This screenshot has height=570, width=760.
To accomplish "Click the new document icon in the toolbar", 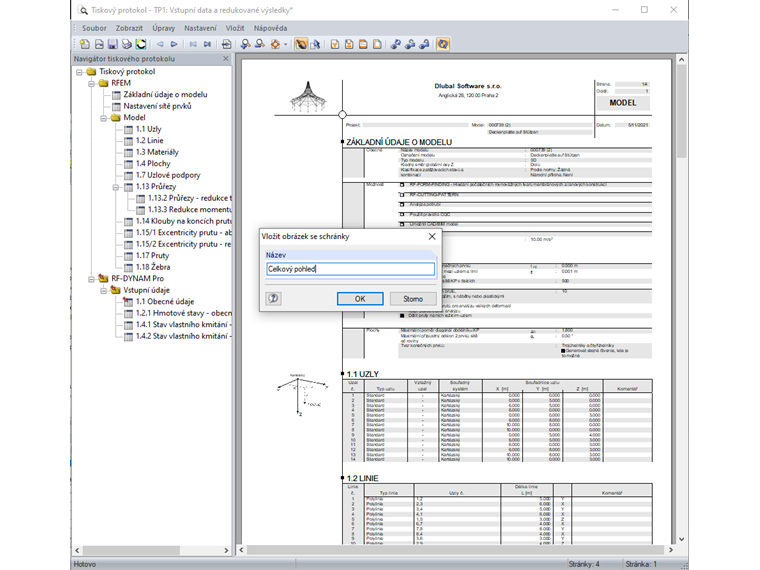I will tap(84, 45).
